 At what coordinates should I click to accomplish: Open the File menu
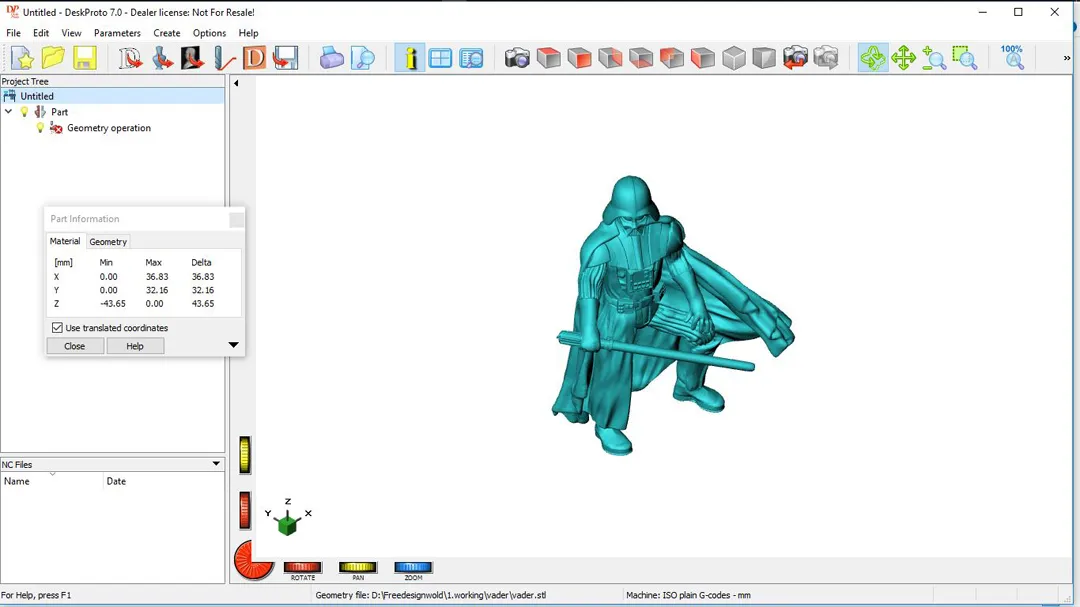coord(13,33)
